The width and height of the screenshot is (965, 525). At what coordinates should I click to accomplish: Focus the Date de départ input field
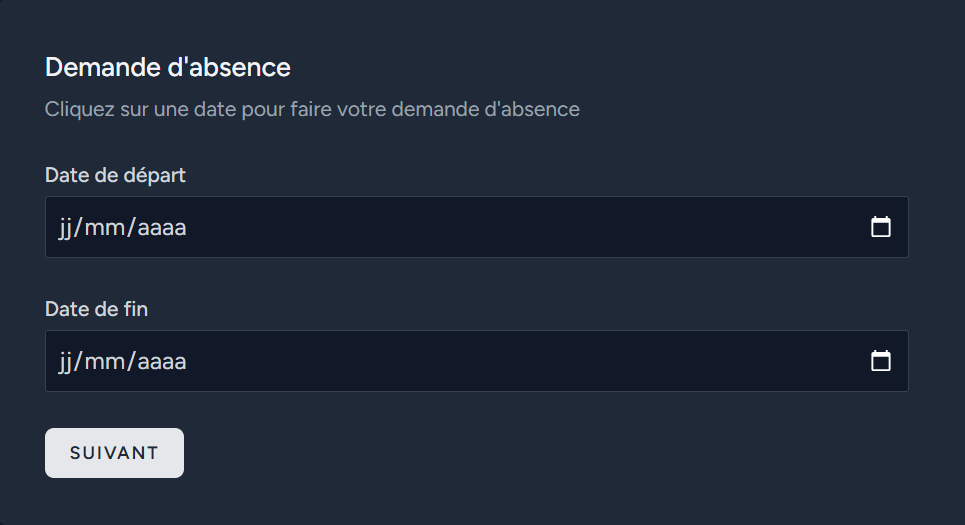476,227
